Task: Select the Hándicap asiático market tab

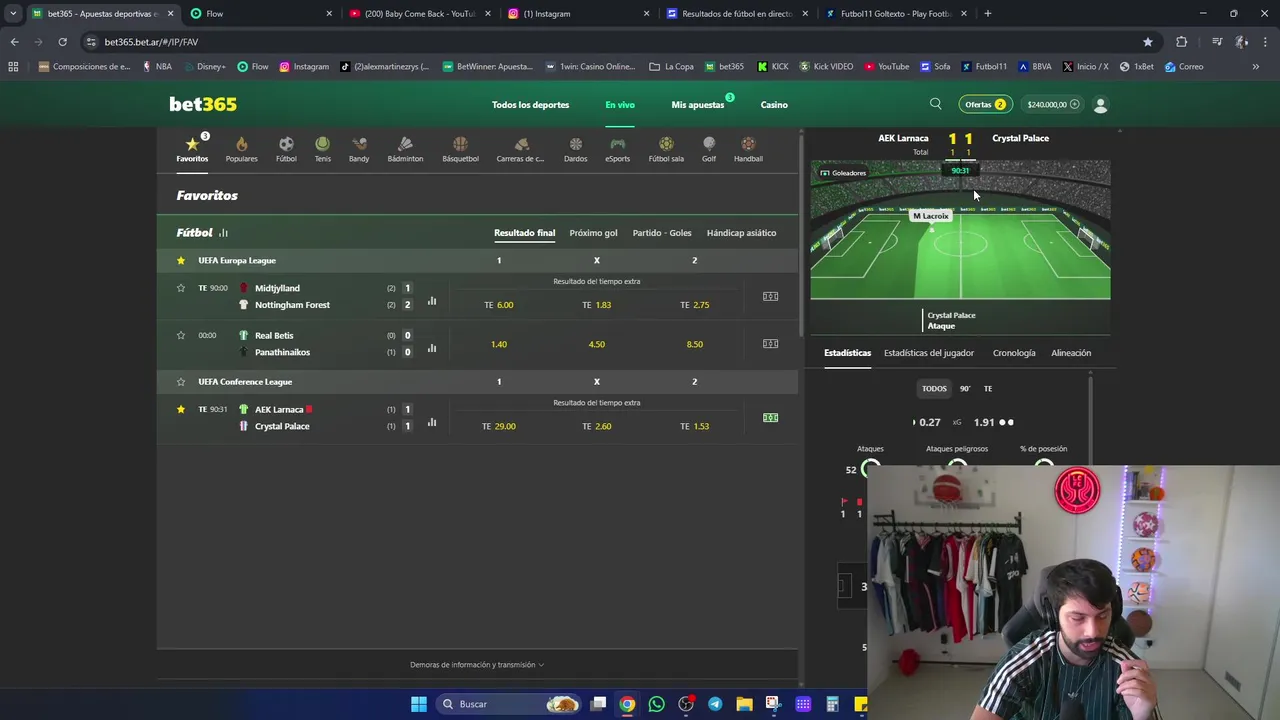Action: point(741,233)
